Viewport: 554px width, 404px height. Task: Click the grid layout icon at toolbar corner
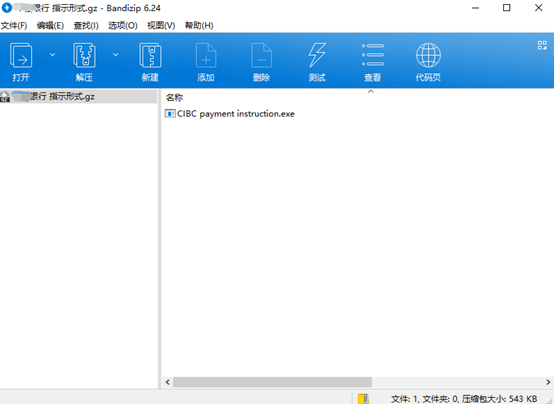point(542,45)
